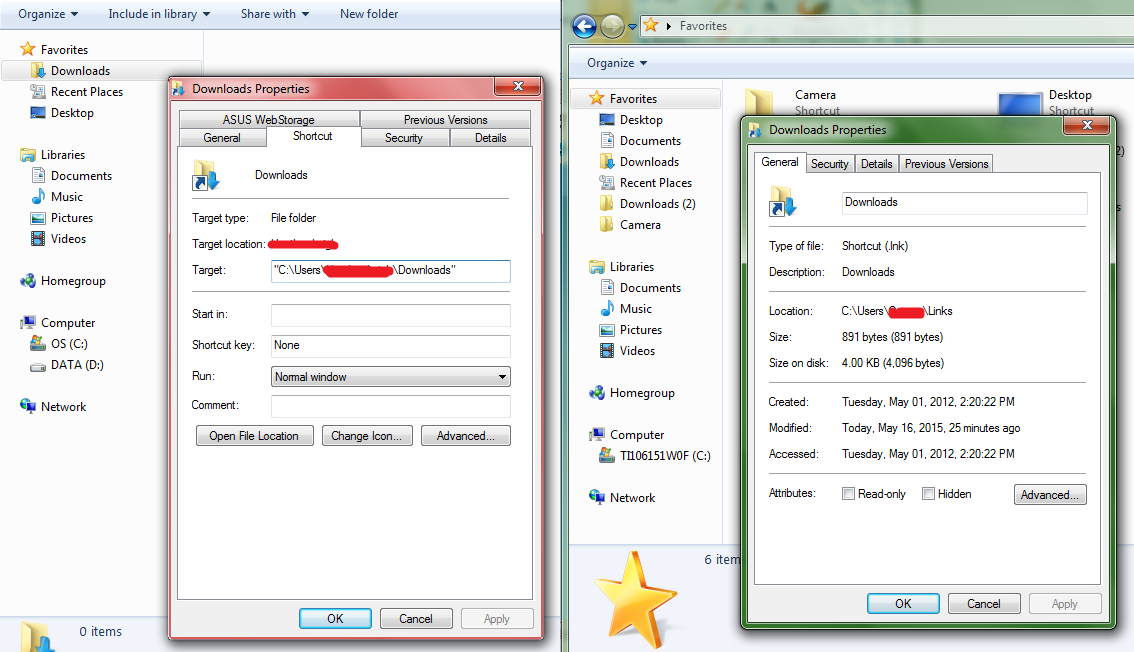Click OK in left Downloads Properties dialog
Screen dimensions: 1134x652
click(336, 619)
